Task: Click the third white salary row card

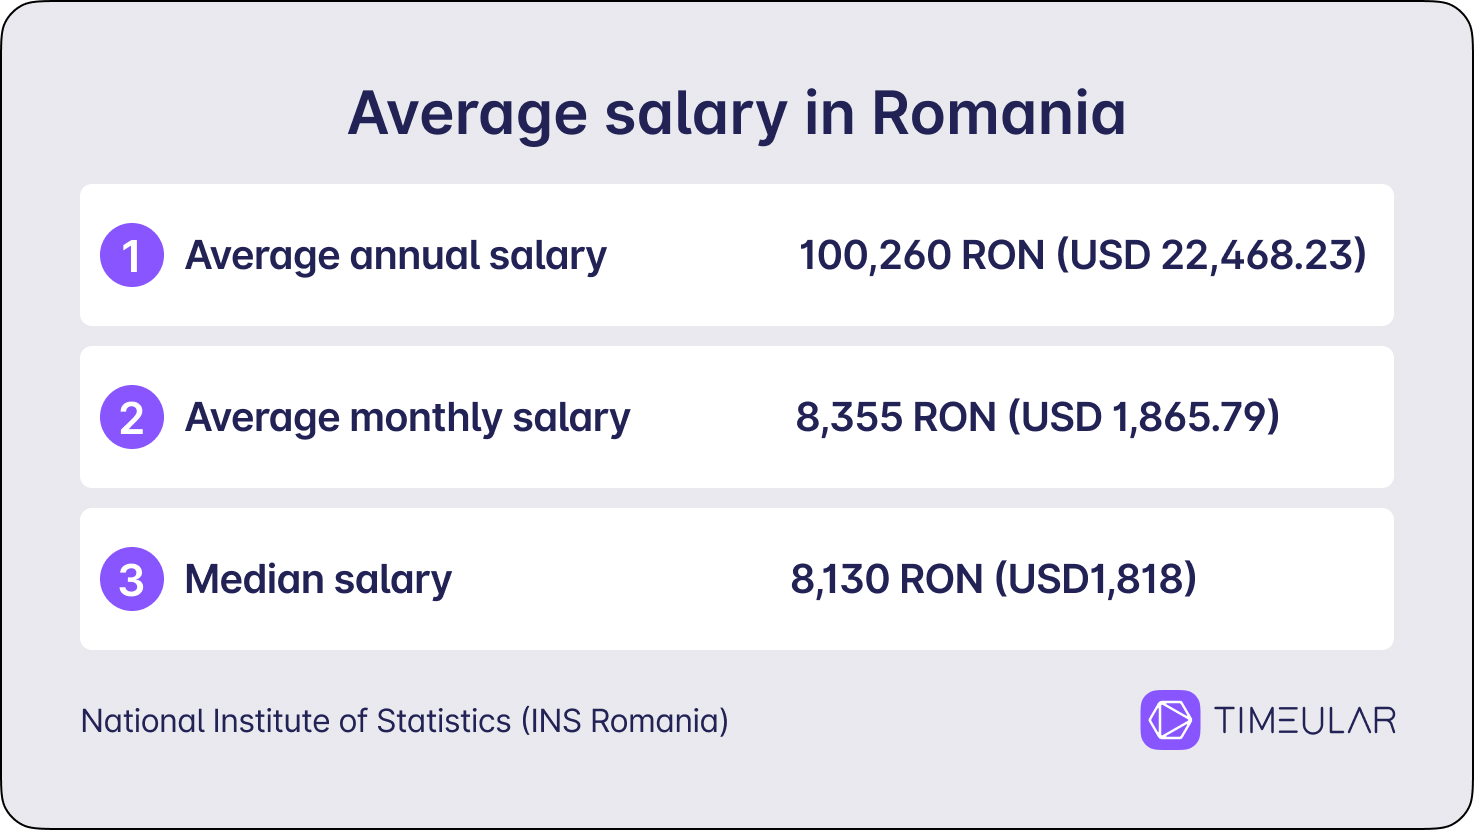Action: coord(737,579)
